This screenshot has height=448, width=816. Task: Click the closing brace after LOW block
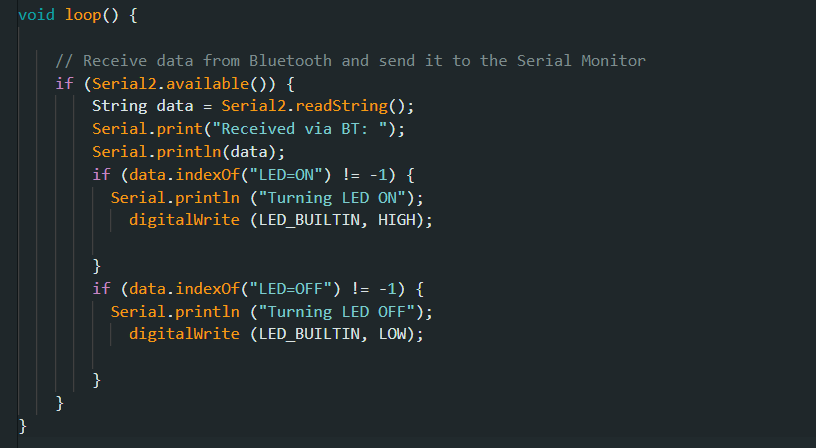(x=96, y=380)
